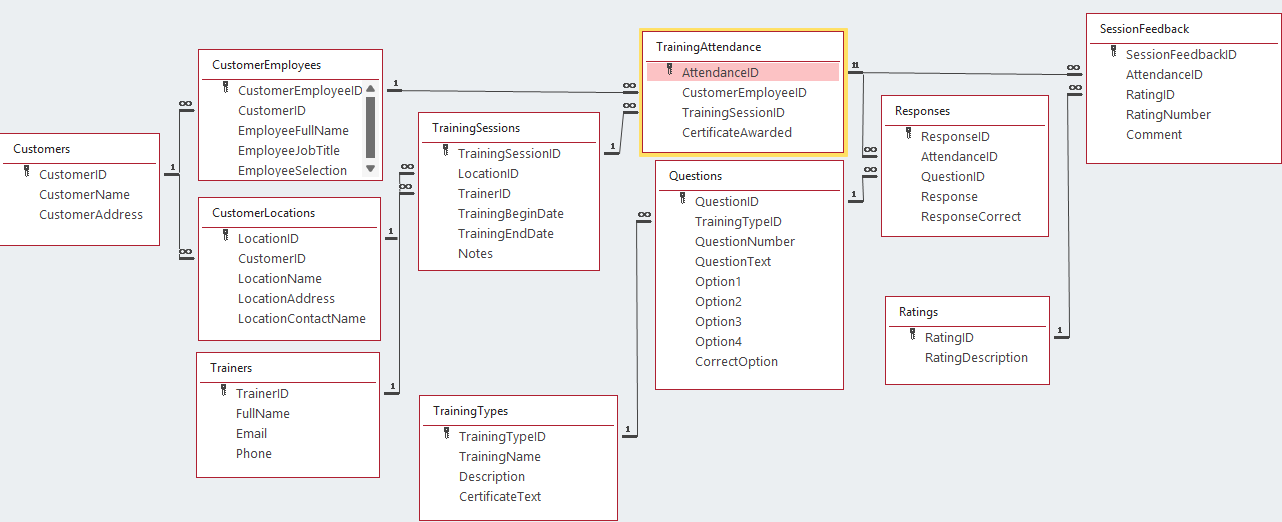Select RatingNumber field in SessionFeedback
The image size is (1282, 522).
point(1168,114)
